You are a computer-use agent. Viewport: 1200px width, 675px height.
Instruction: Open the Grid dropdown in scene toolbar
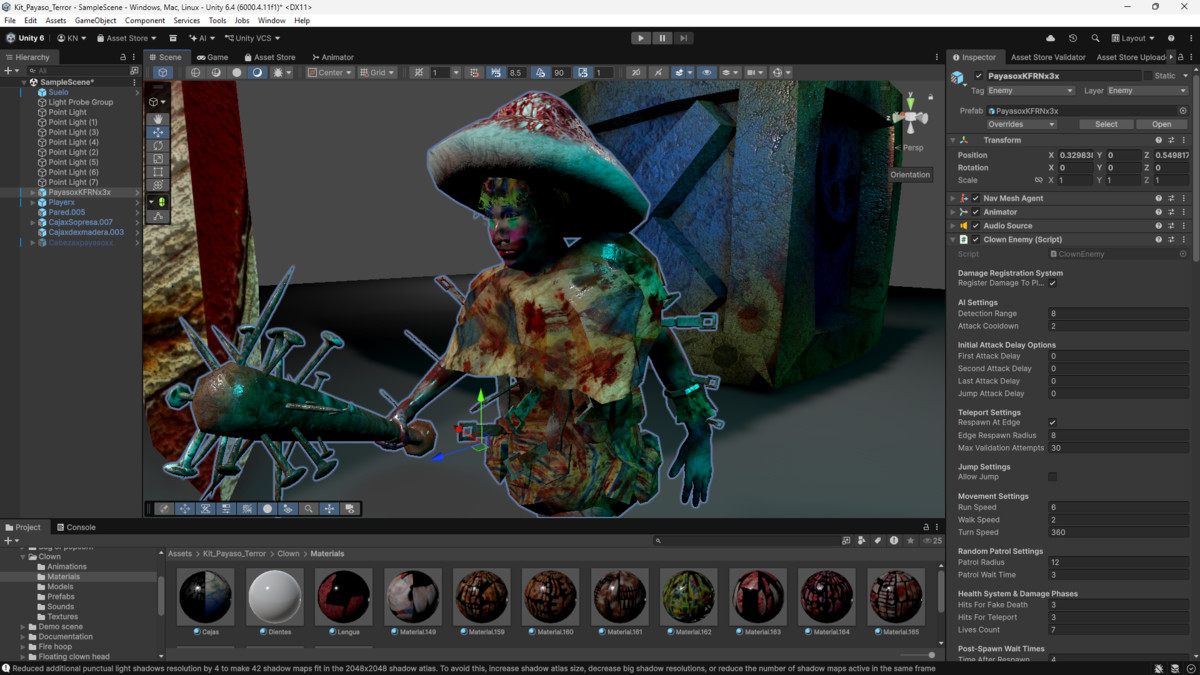point(377,72)
